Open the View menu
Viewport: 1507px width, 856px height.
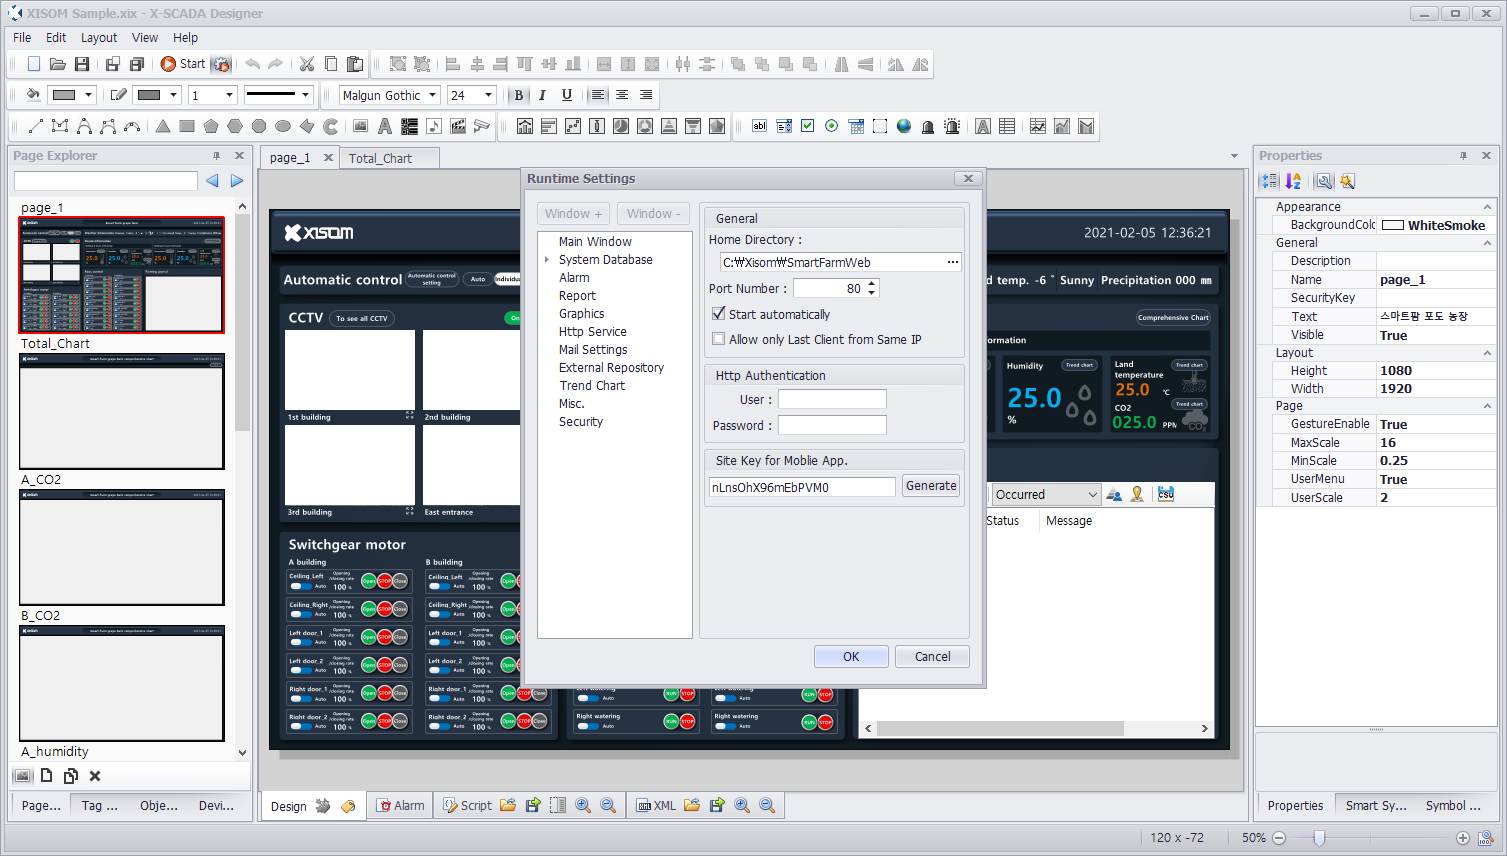tap(145, 38)
